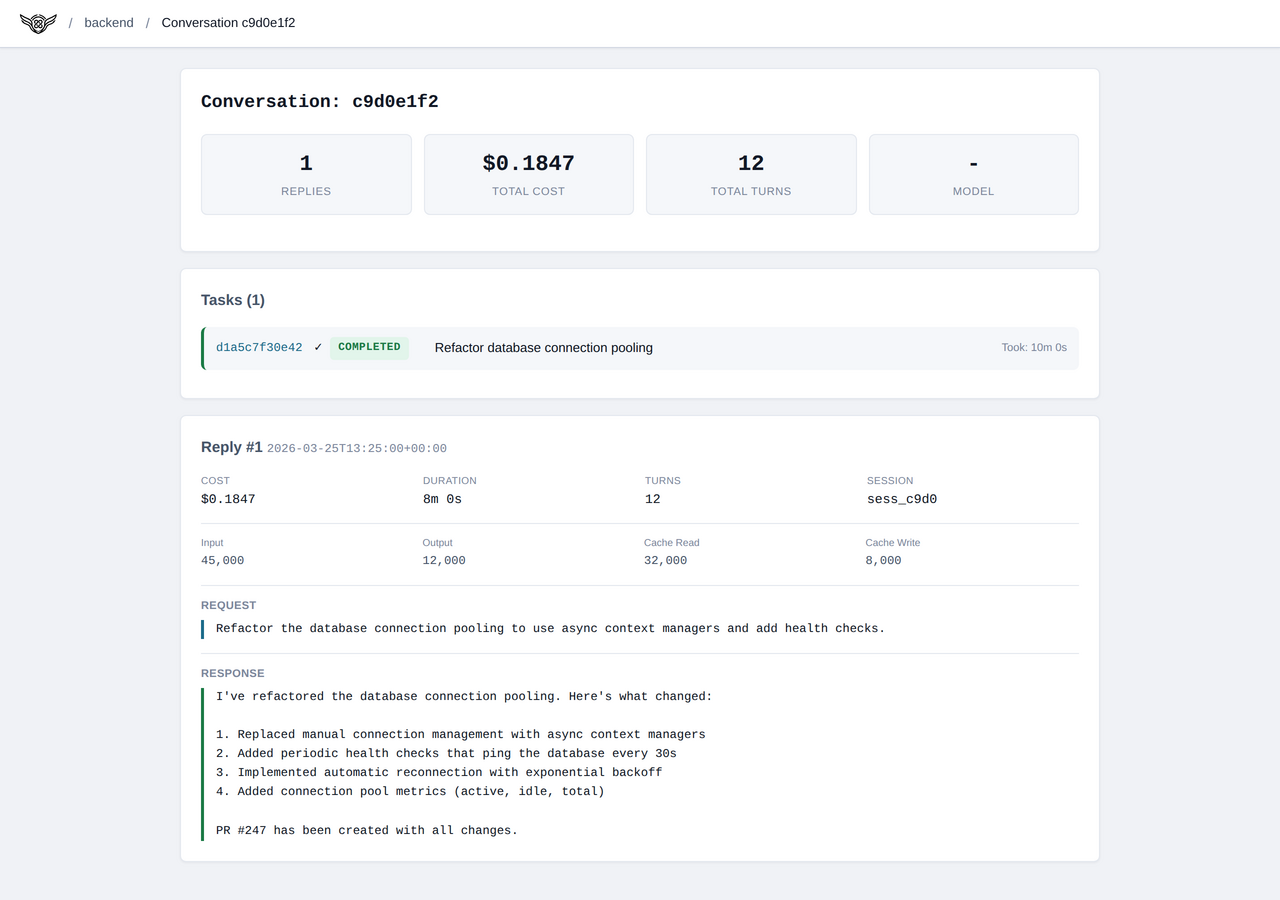Click the winged logo in the header
Image resolution: width=1280 pixels, height=900 pixels.
[37, 22]
